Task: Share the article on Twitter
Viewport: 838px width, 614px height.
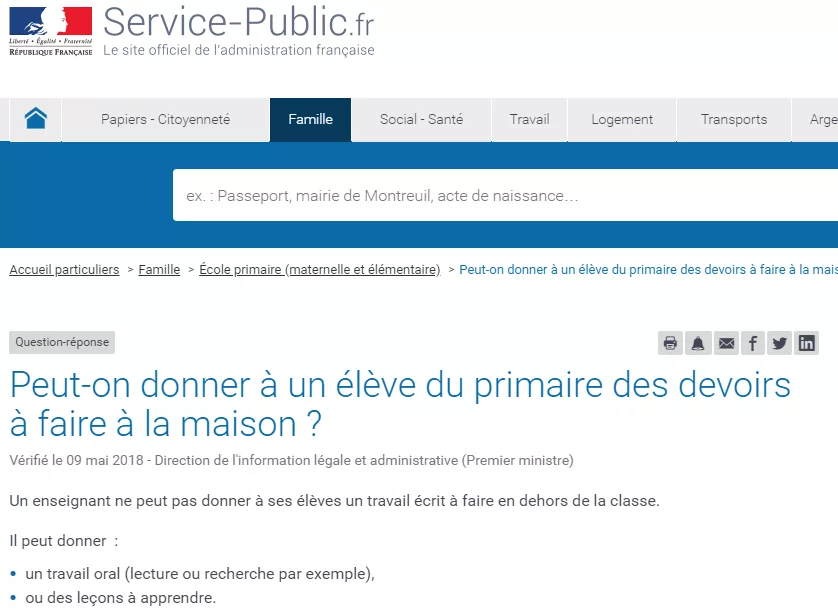Action: point(779,343)
